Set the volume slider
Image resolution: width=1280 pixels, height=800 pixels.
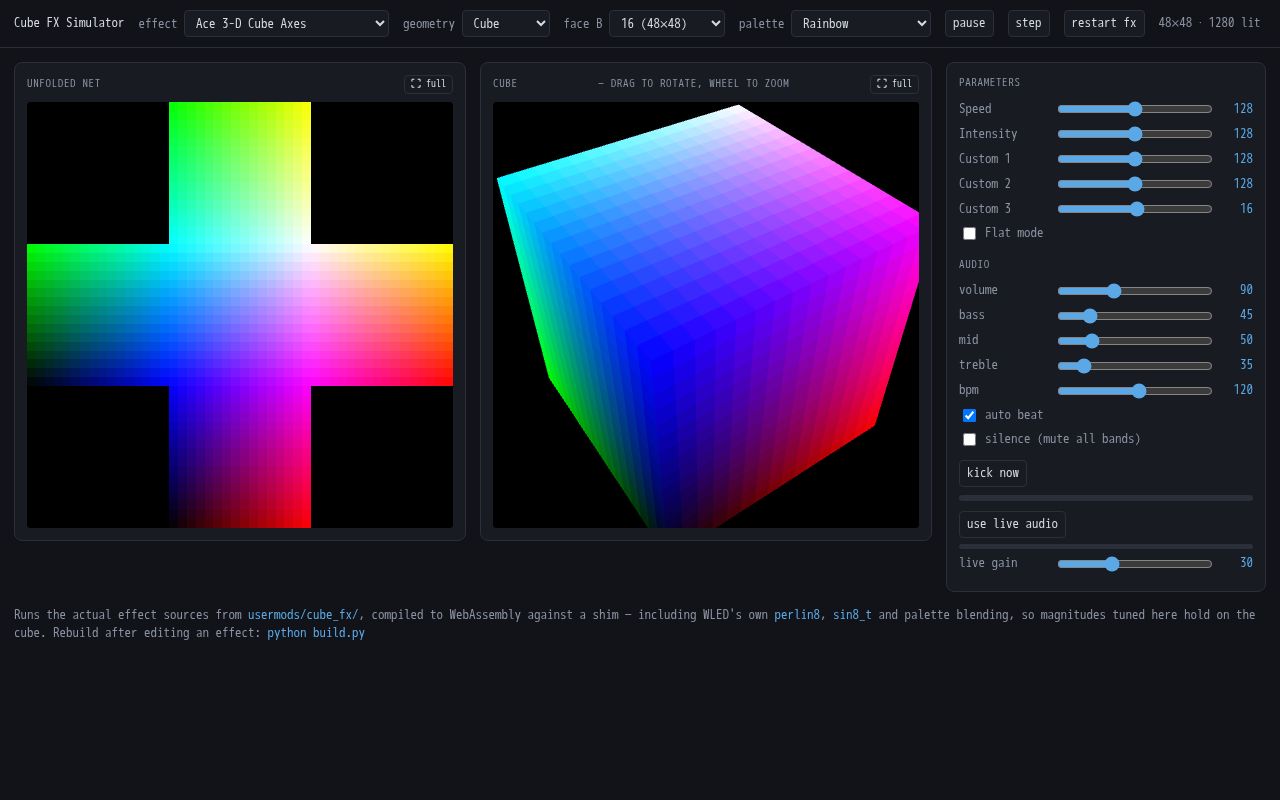[x=1135, y=291]
